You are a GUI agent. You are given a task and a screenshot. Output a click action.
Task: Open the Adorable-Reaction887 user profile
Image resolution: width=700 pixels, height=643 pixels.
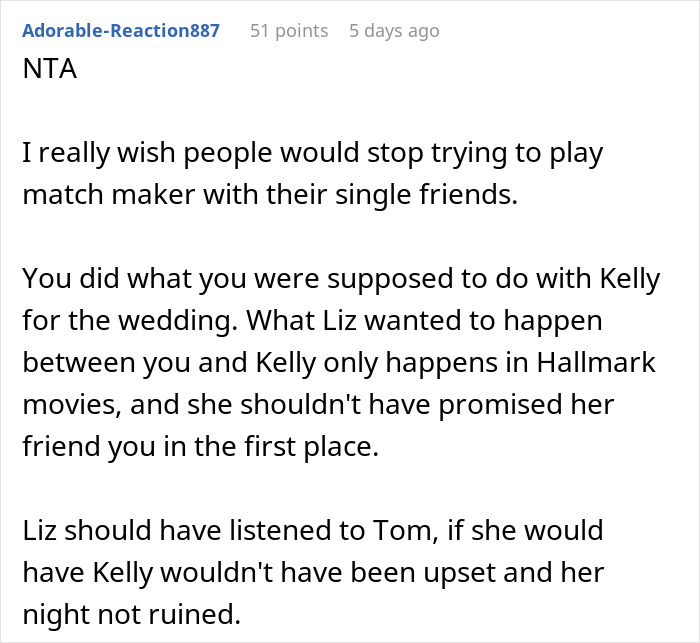(x=120, y=31)
